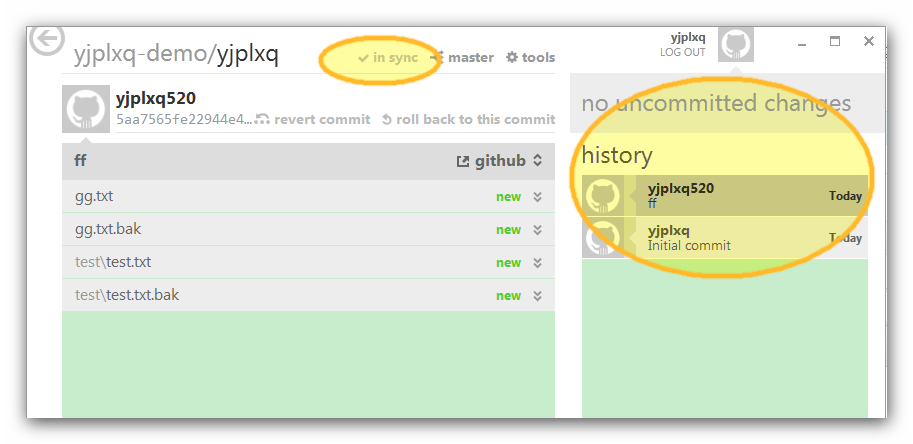Viewport: 913px width, 444px height.
Task: Maximize the application window
Action: [835, 41]
